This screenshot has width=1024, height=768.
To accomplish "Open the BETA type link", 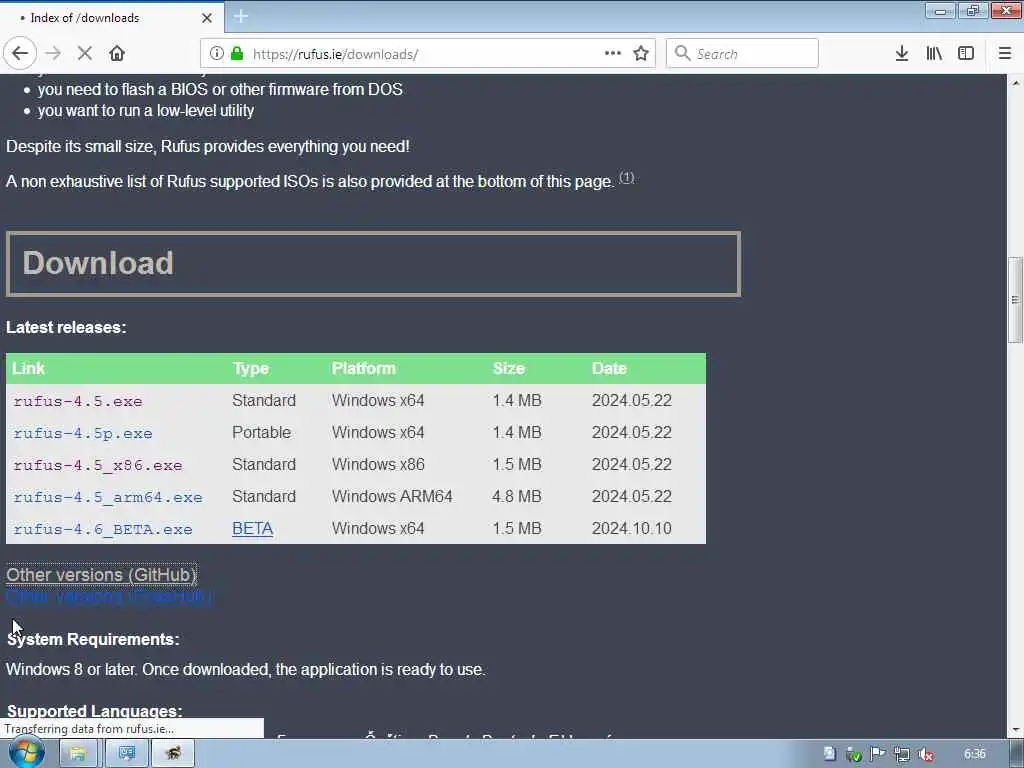I will [253, 528].
